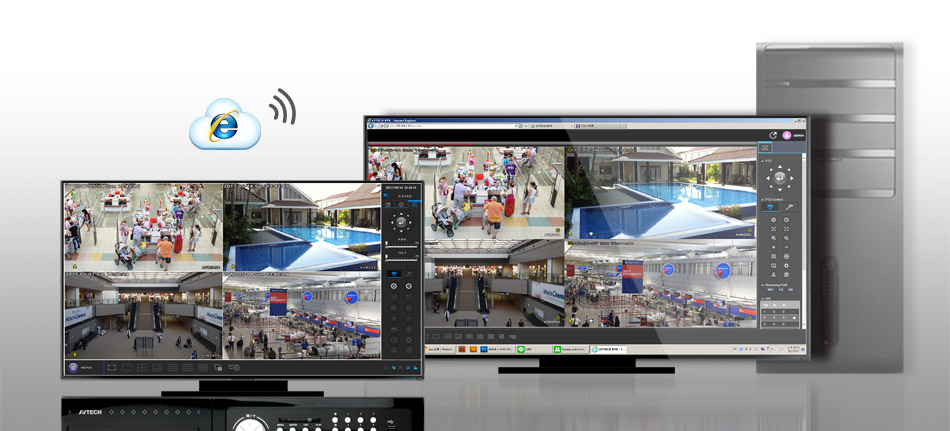Switch to the AVTECH browser tab

(x=552, y=125)
